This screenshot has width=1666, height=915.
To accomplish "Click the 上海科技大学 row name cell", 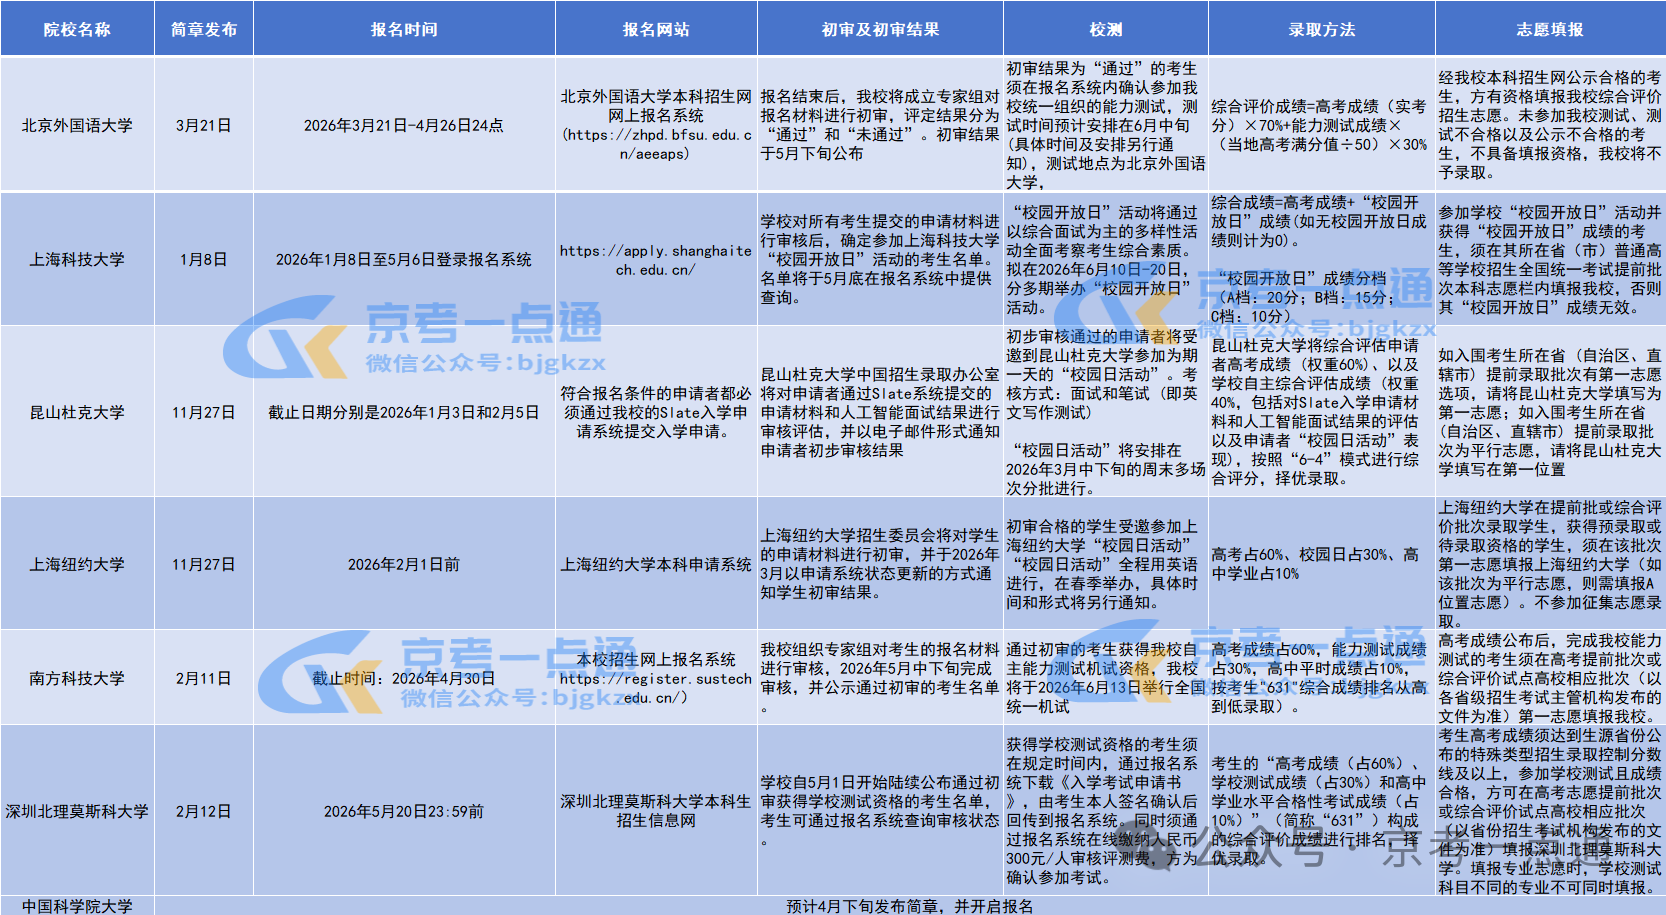I will coord(77,259).
